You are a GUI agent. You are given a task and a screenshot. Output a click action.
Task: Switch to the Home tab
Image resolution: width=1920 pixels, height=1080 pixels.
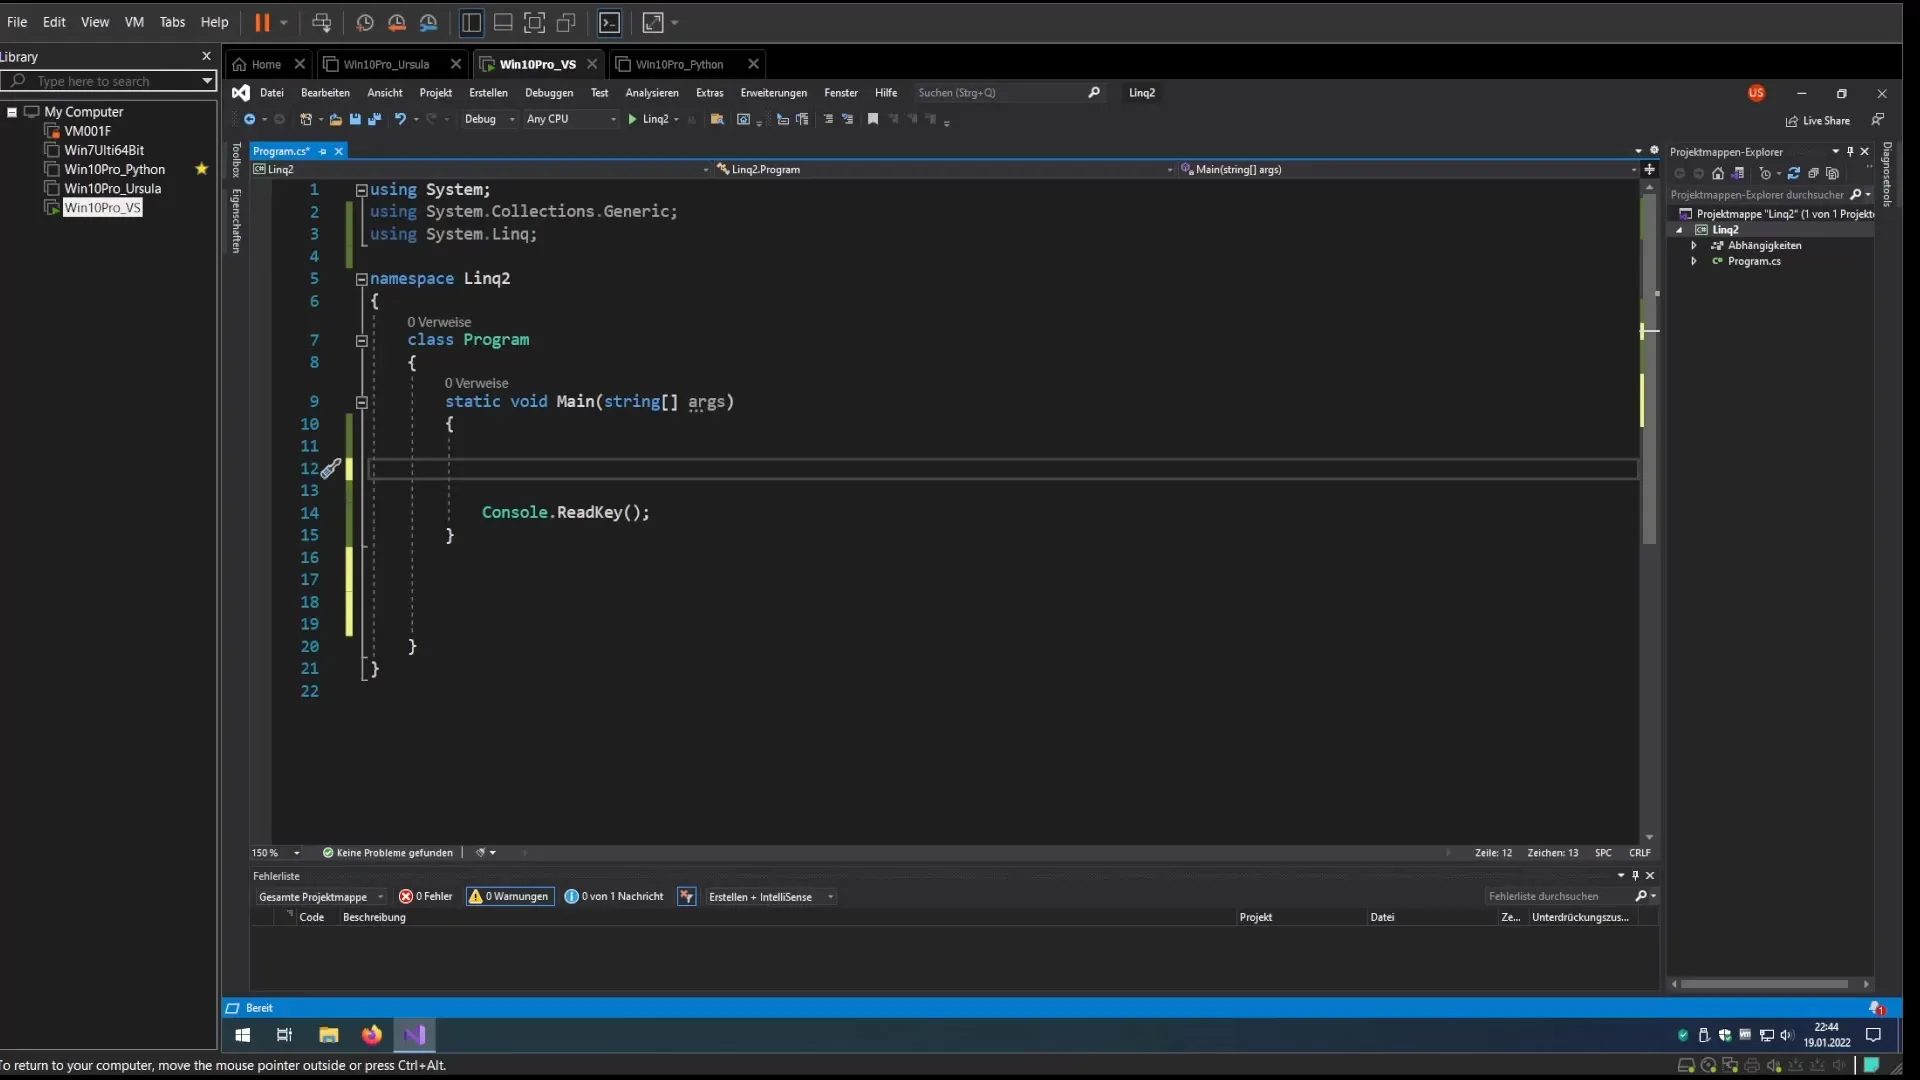coord(266,64)
